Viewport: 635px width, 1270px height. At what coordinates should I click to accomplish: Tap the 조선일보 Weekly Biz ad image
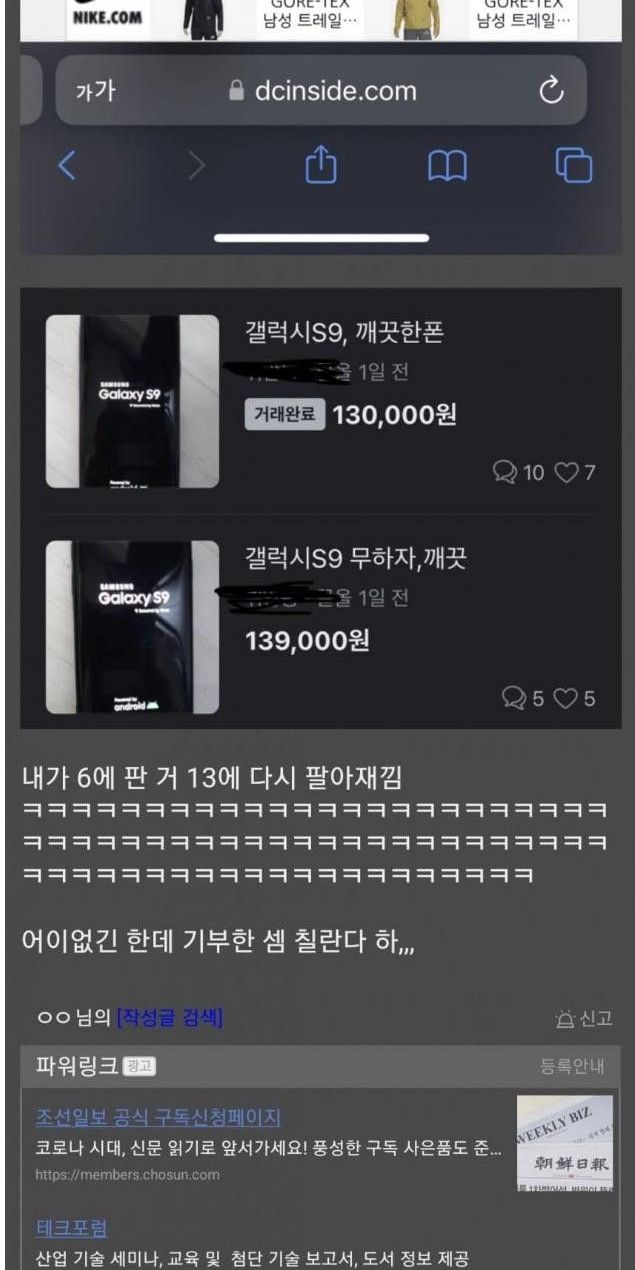point(565,1143)
